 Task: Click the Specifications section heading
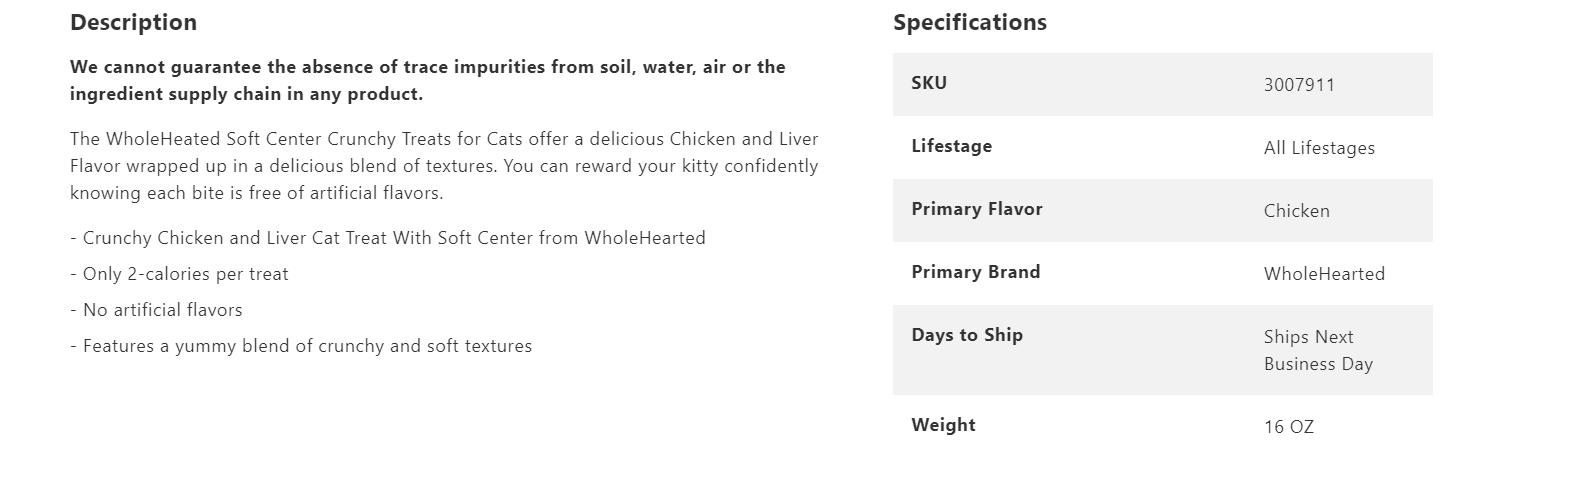click(x=969, y=22)
